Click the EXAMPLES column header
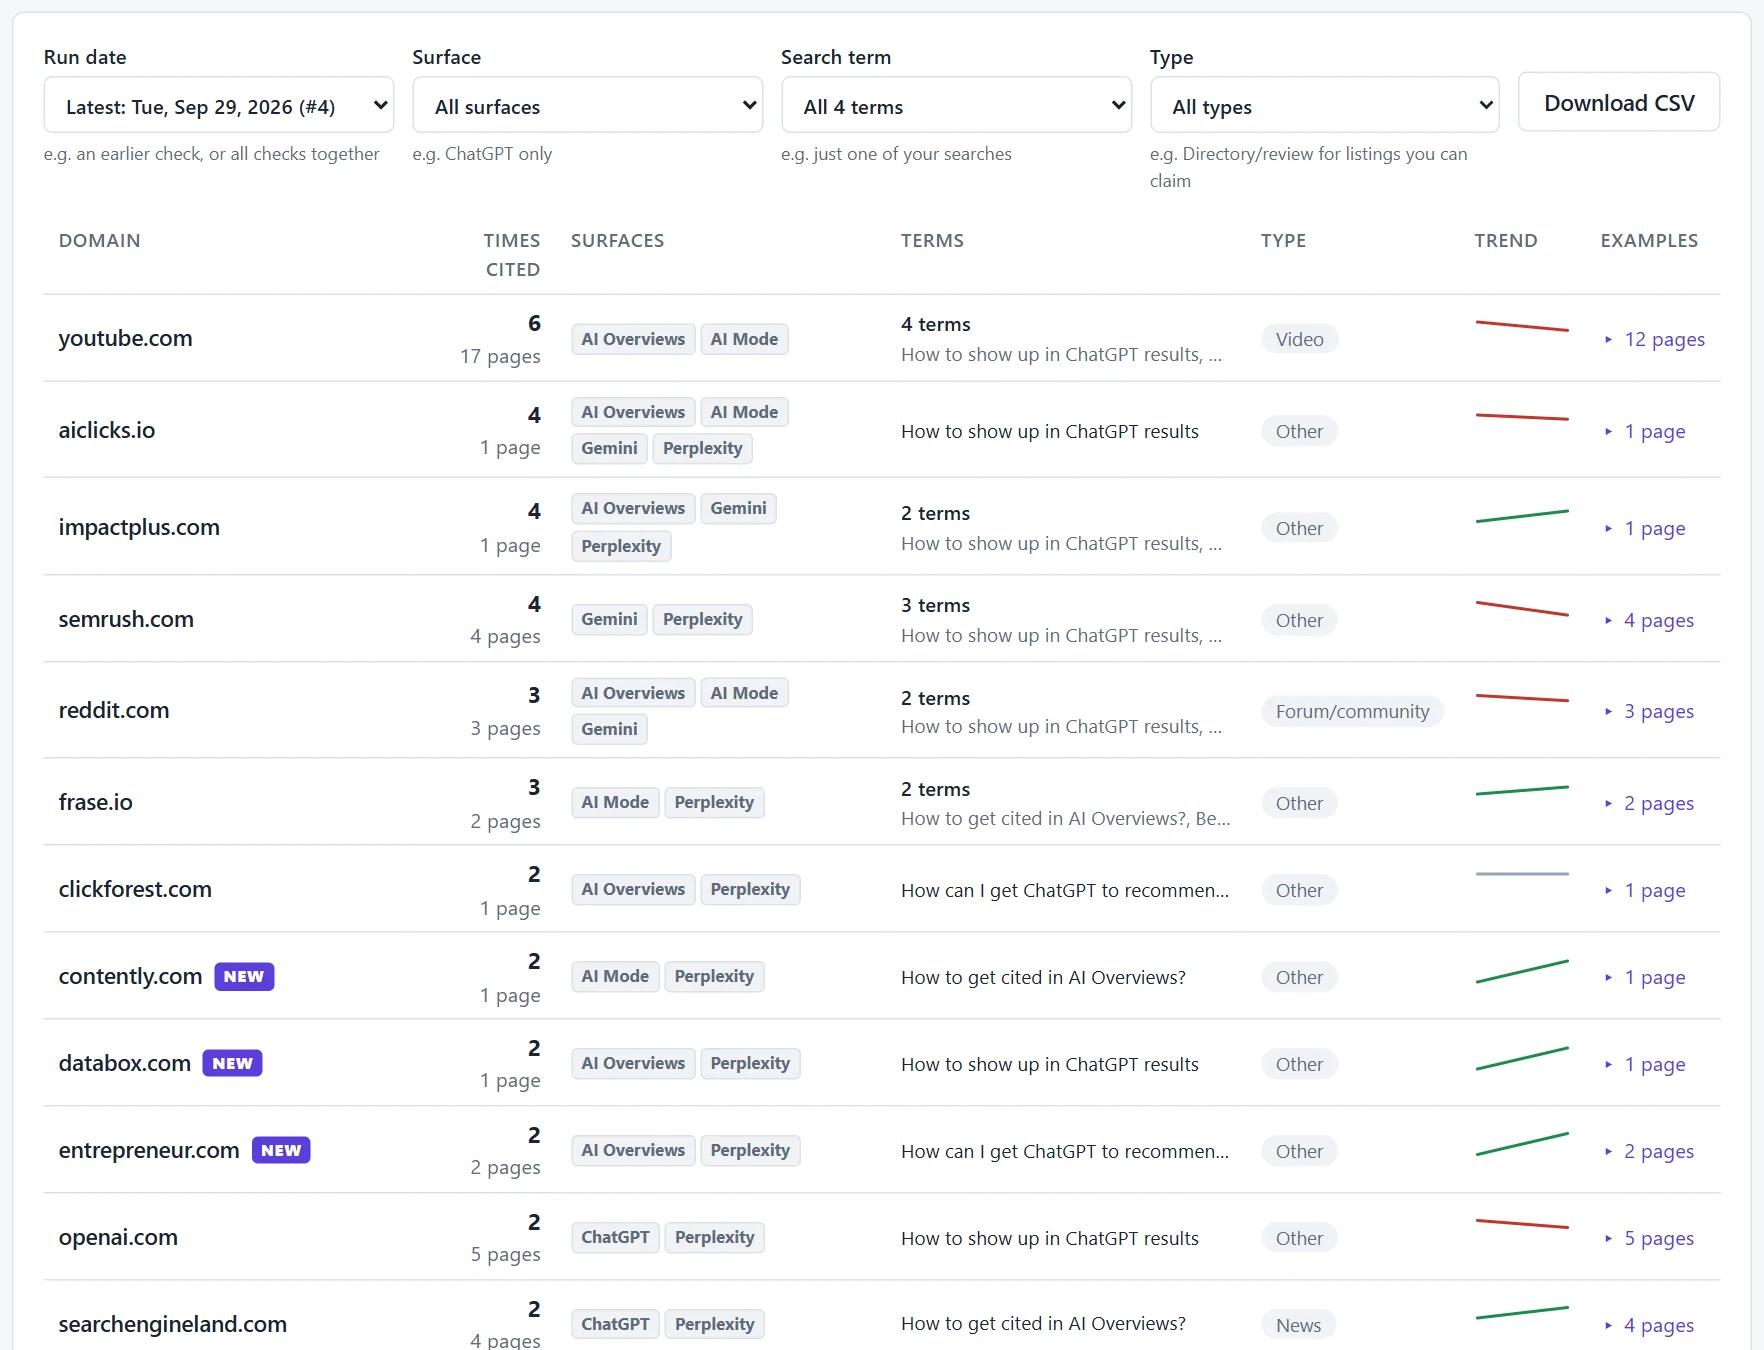The height and width of the screenshot is (1350, 1764). click(1650, 241)
